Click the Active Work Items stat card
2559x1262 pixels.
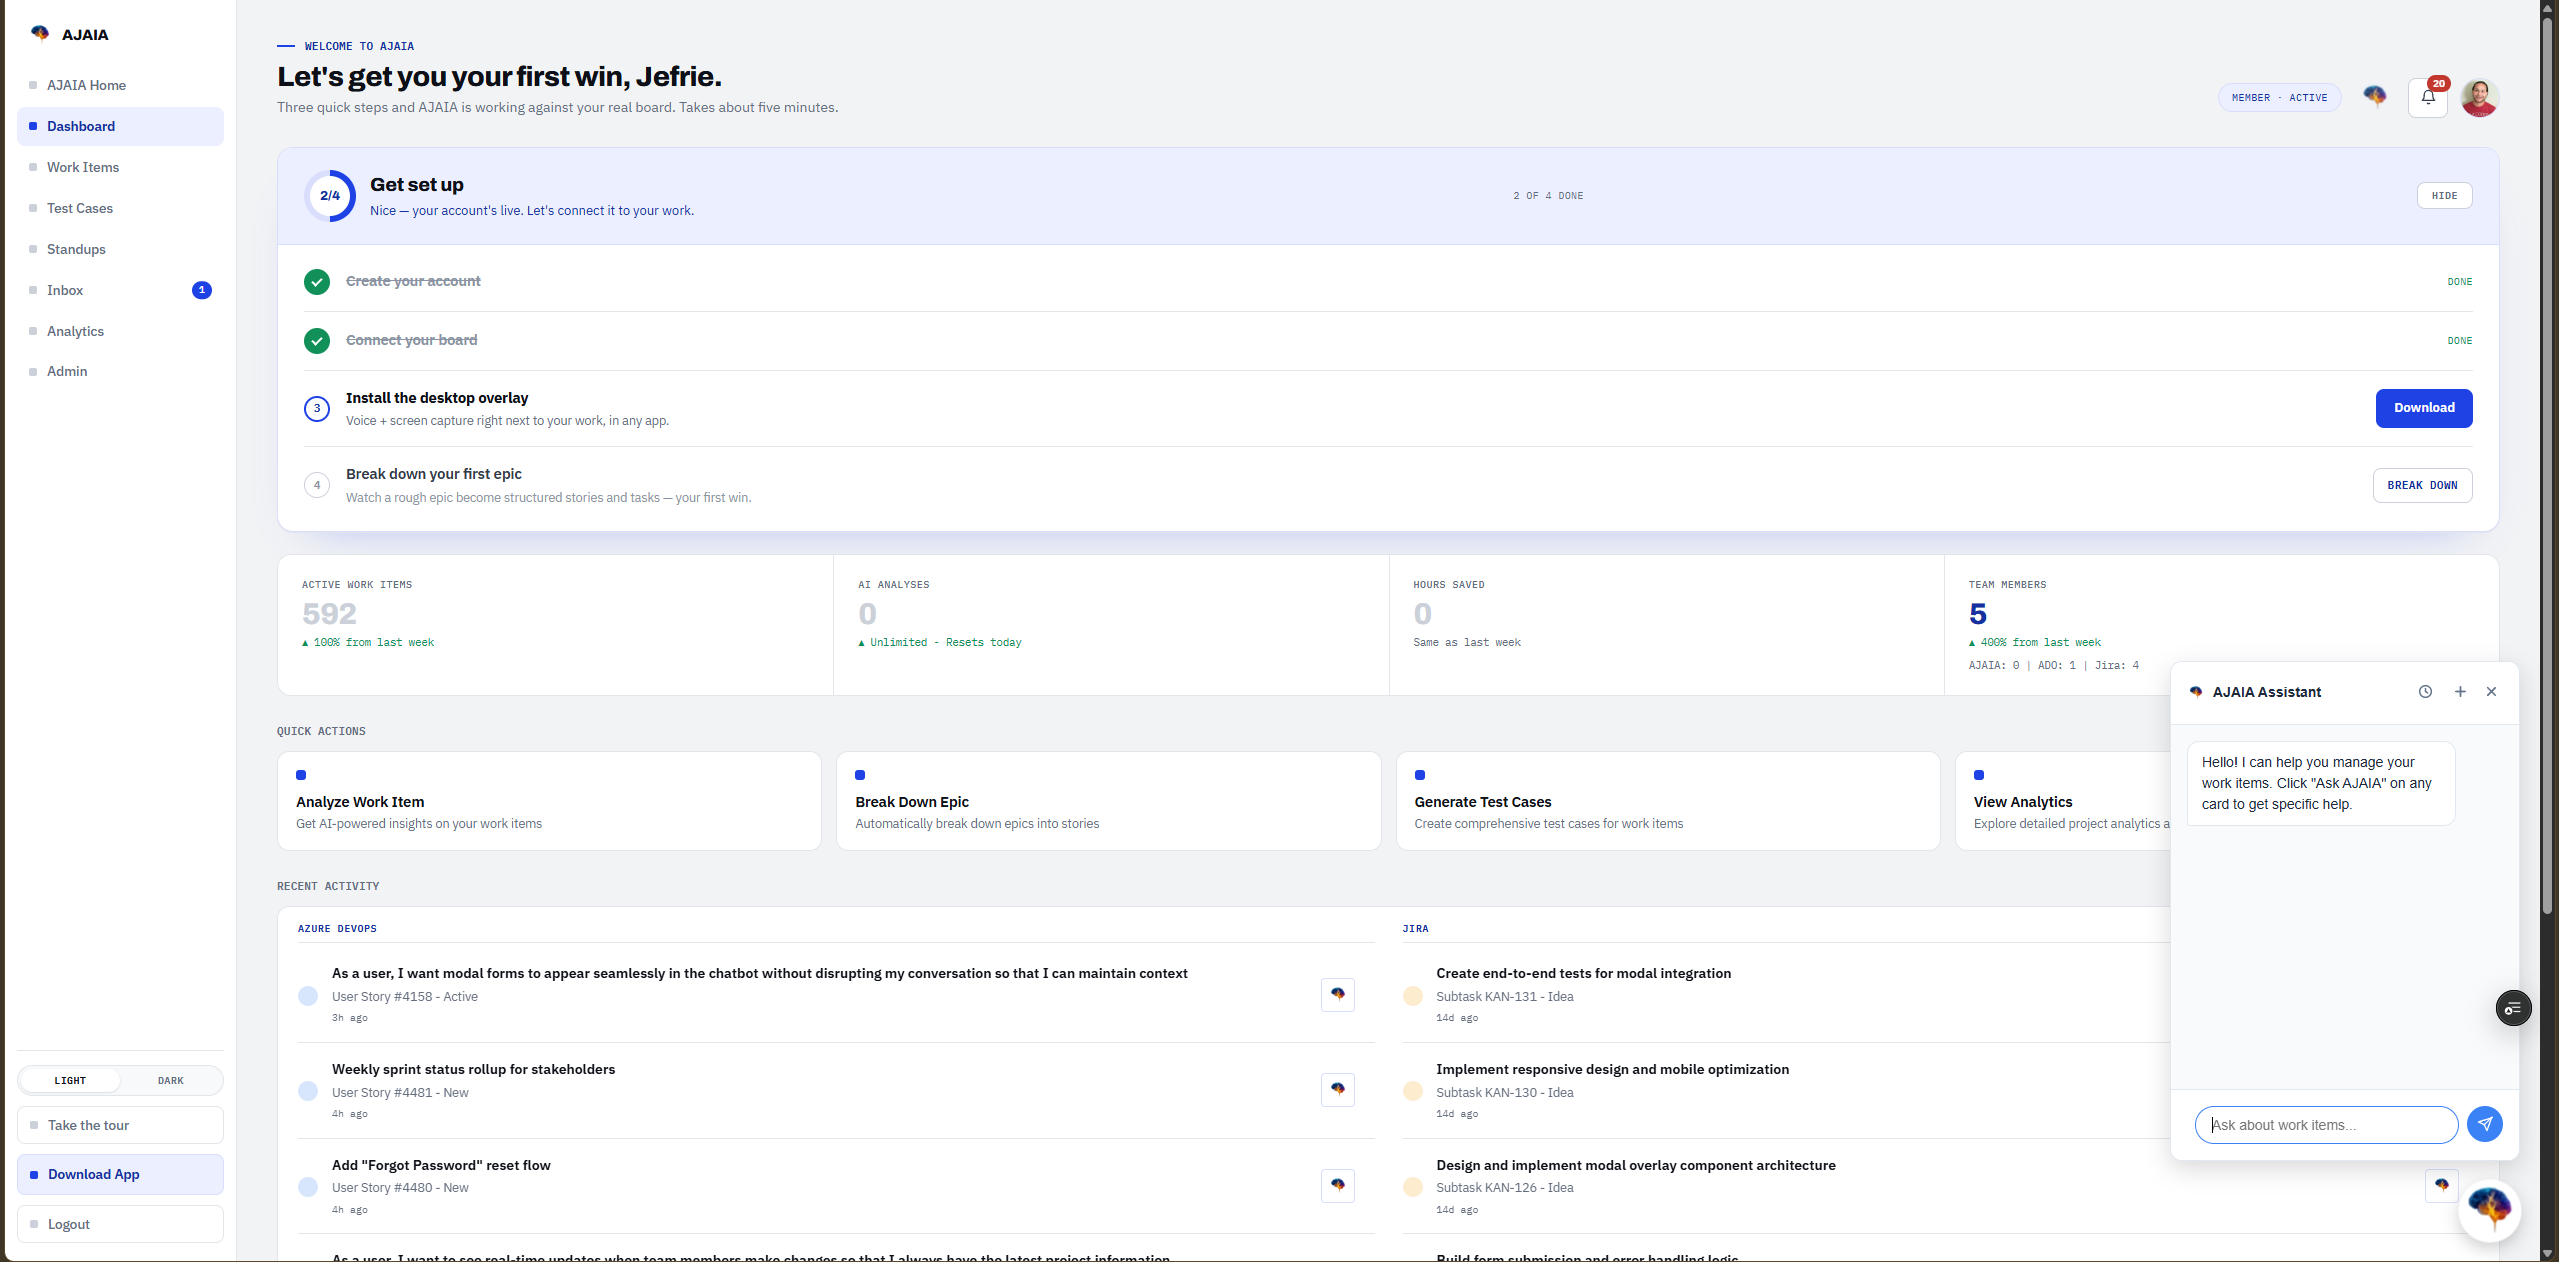click(555, 625)
